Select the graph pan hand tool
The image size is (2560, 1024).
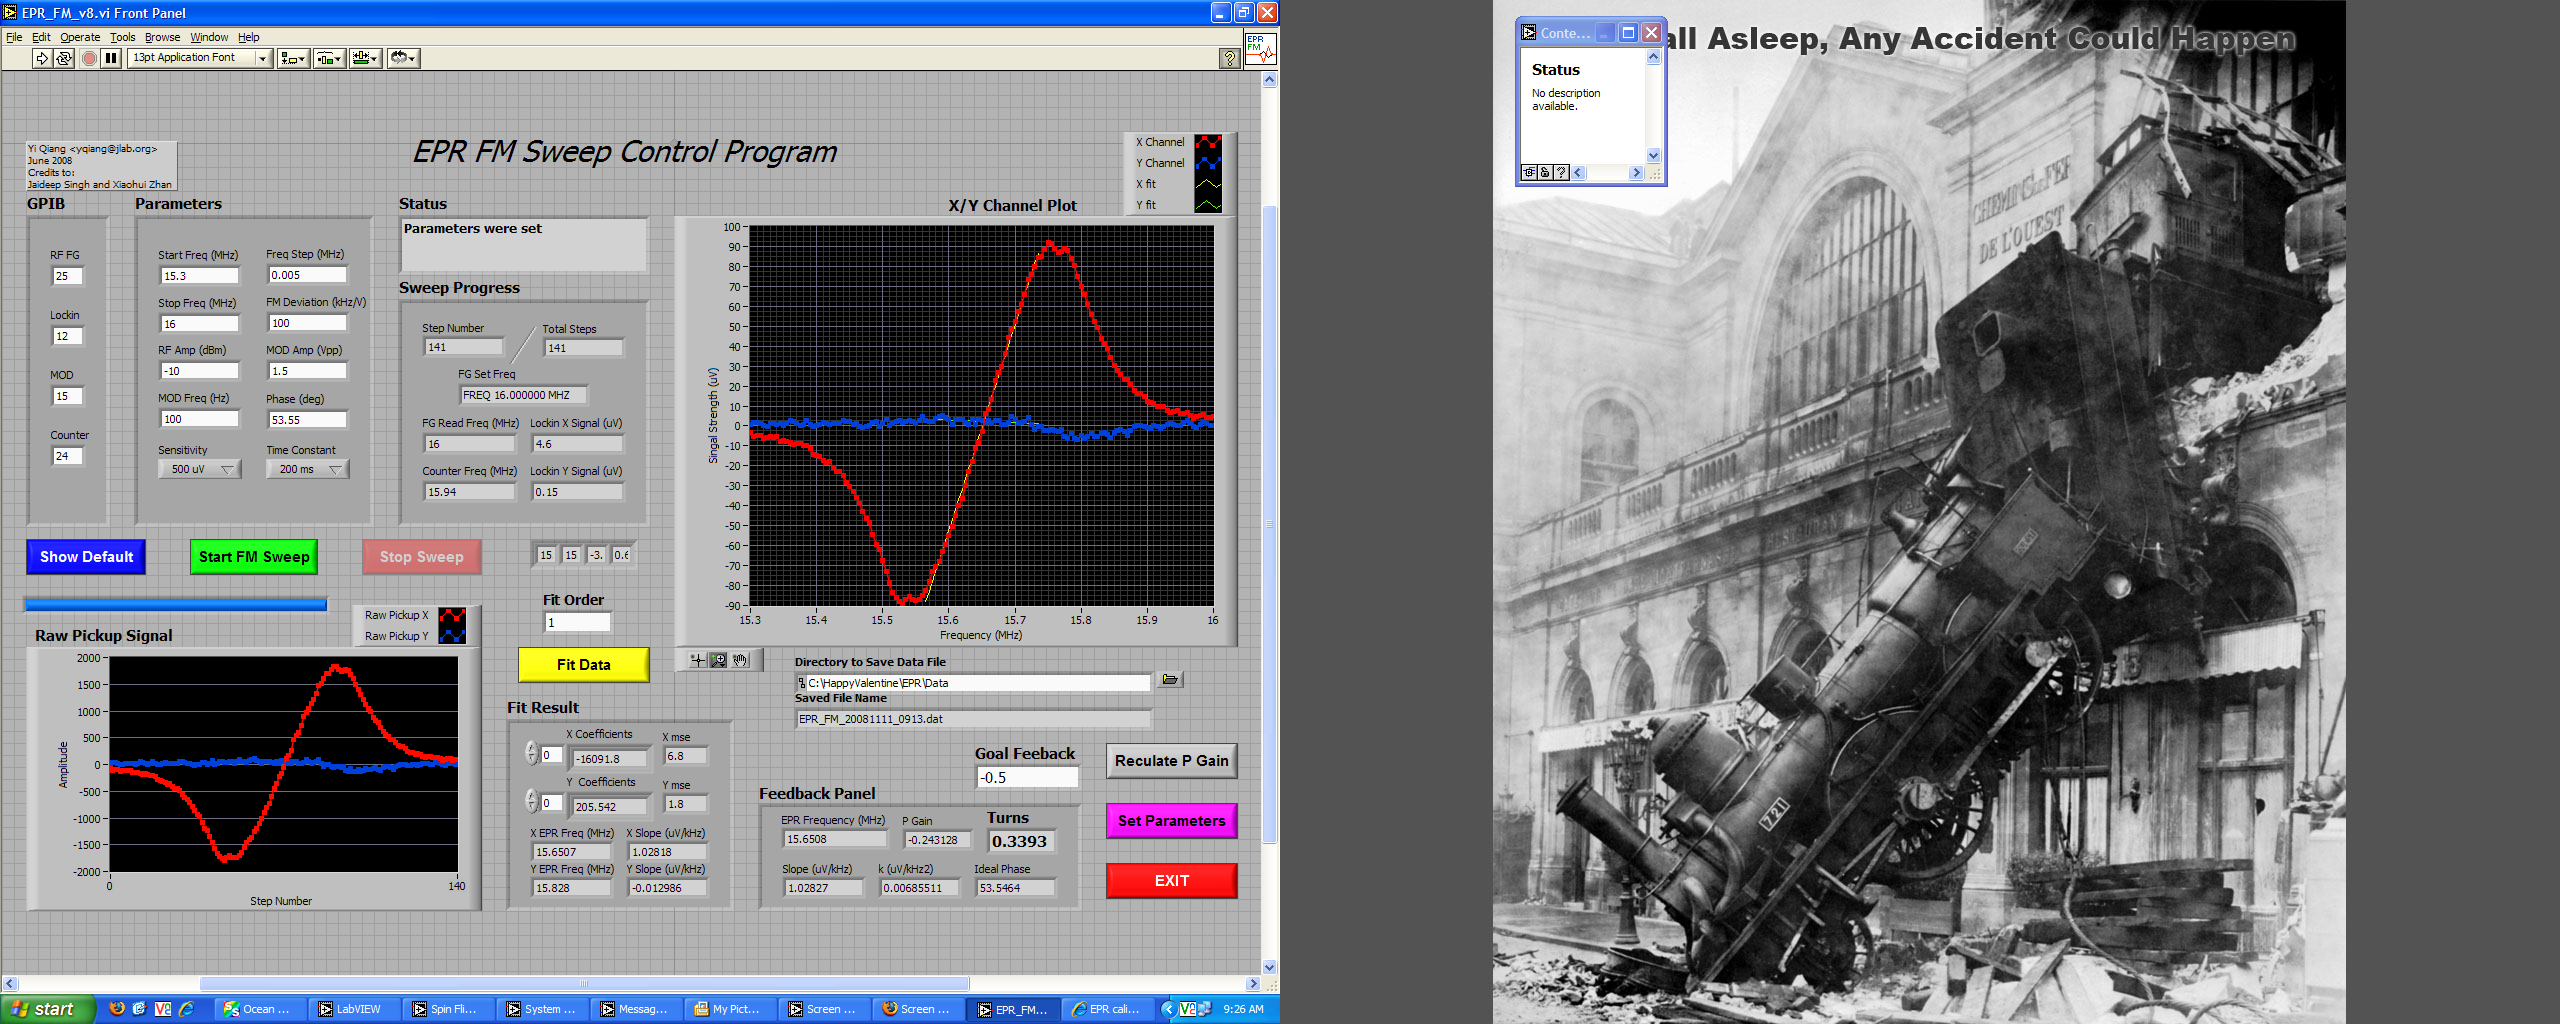tap(740, 660)
